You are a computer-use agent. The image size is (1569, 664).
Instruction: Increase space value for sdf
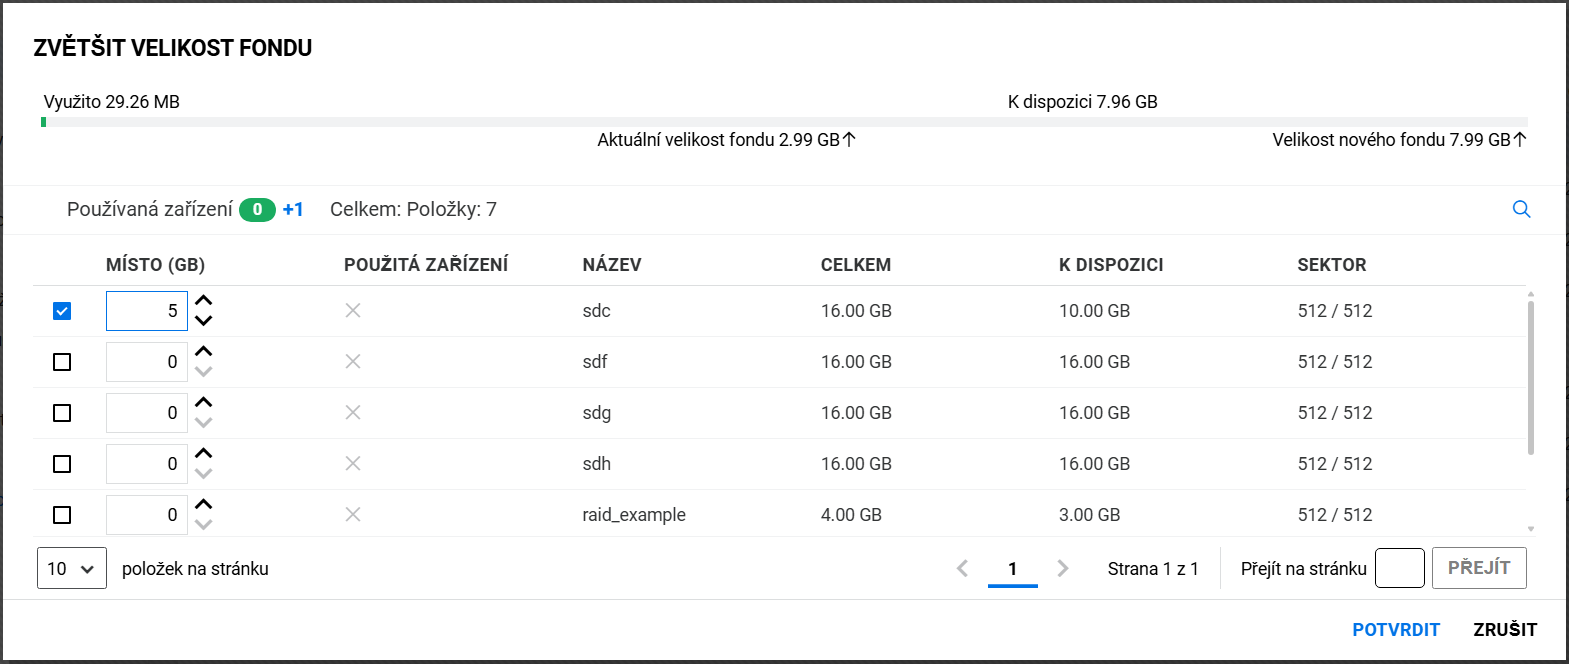click(x=204, y=351)
